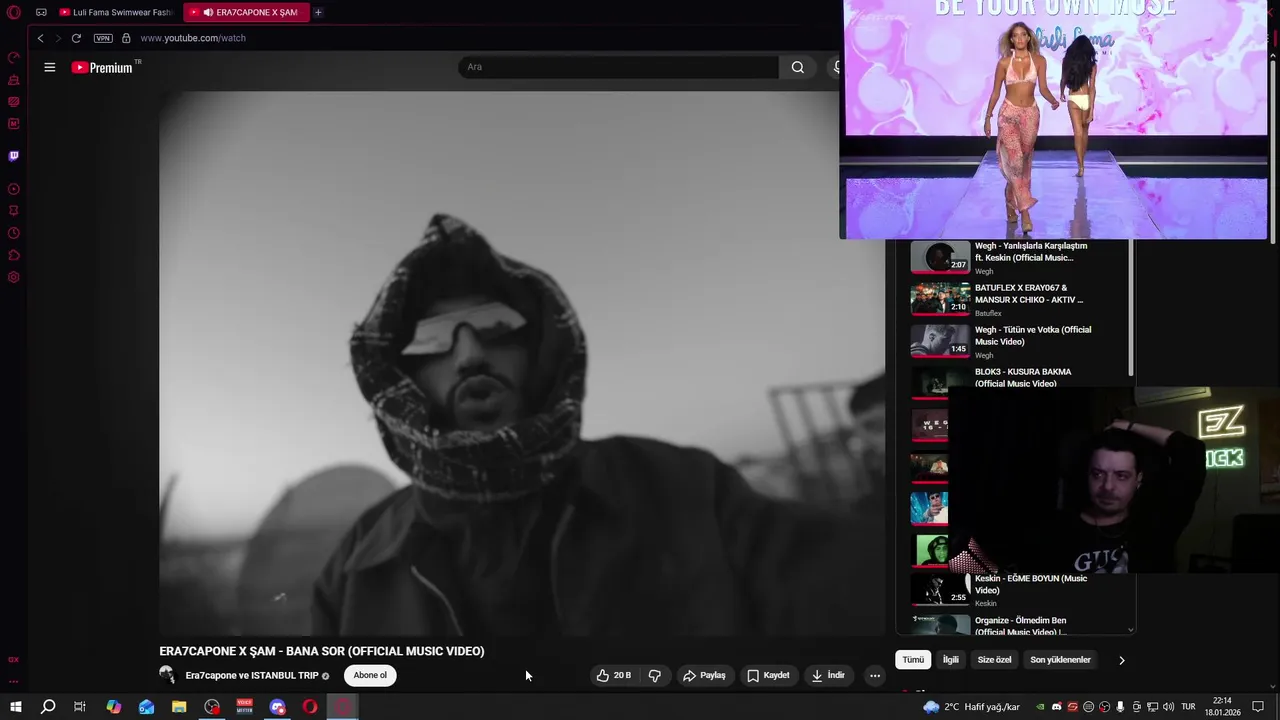Open weather widget 2°C Hafif yağ./kar
Viewport: 1280px width, 720px height.
click(972, 707)
